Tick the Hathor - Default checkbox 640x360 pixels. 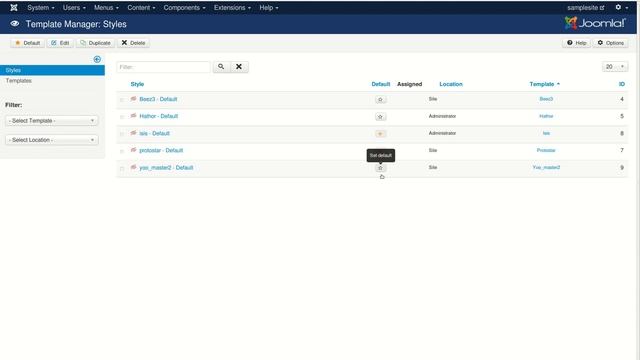pyautogui.click(x=122, y=117)
